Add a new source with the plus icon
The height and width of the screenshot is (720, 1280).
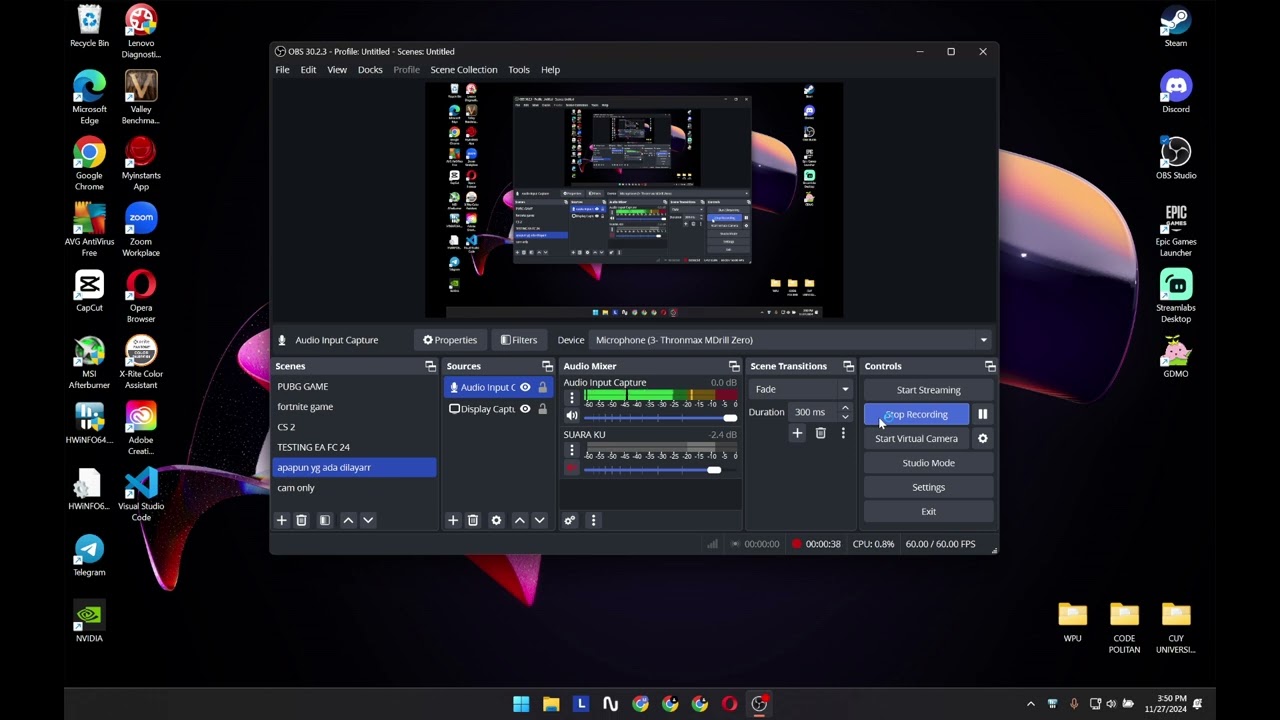coord(453,520)
